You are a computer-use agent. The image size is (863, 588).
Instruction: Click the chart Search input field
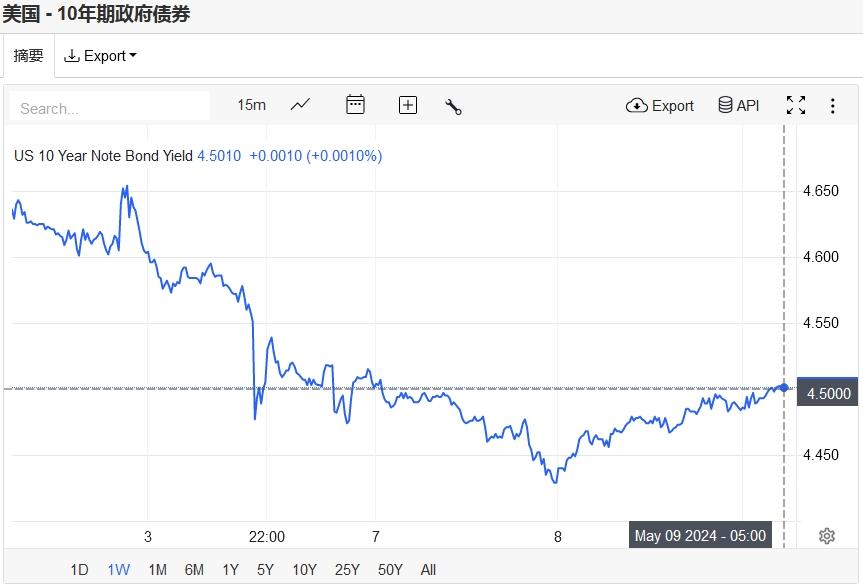110,108
